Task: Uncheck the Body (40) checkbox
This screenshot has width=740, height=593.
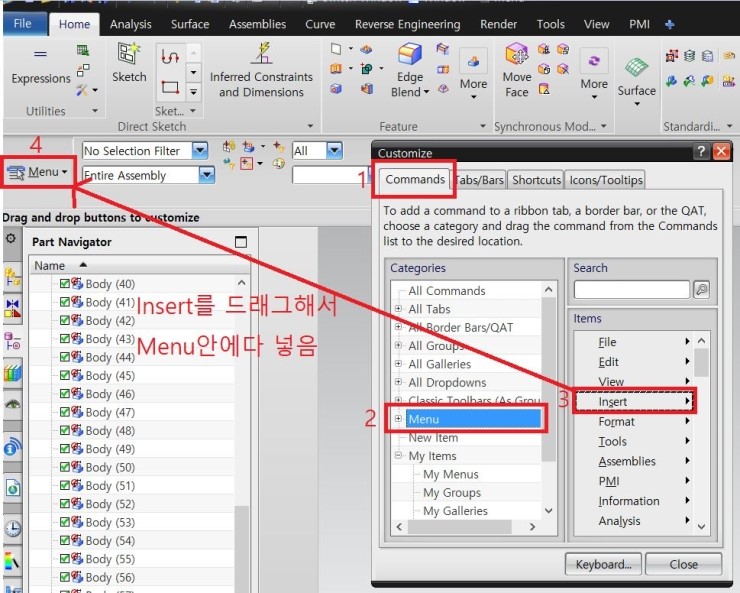Action: point(65,284)
